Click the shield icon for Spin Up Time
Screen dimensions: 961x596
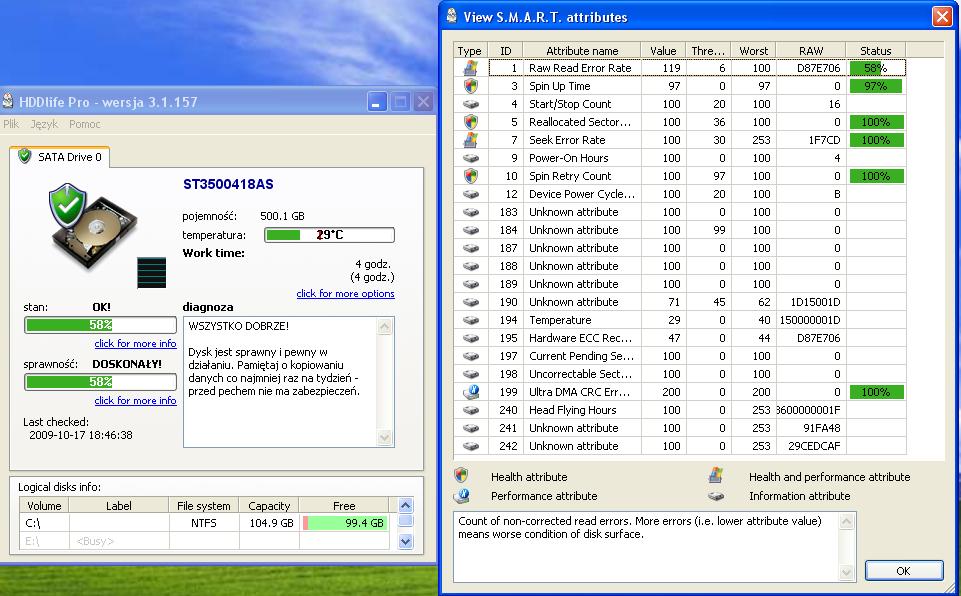tap(471, 86)
